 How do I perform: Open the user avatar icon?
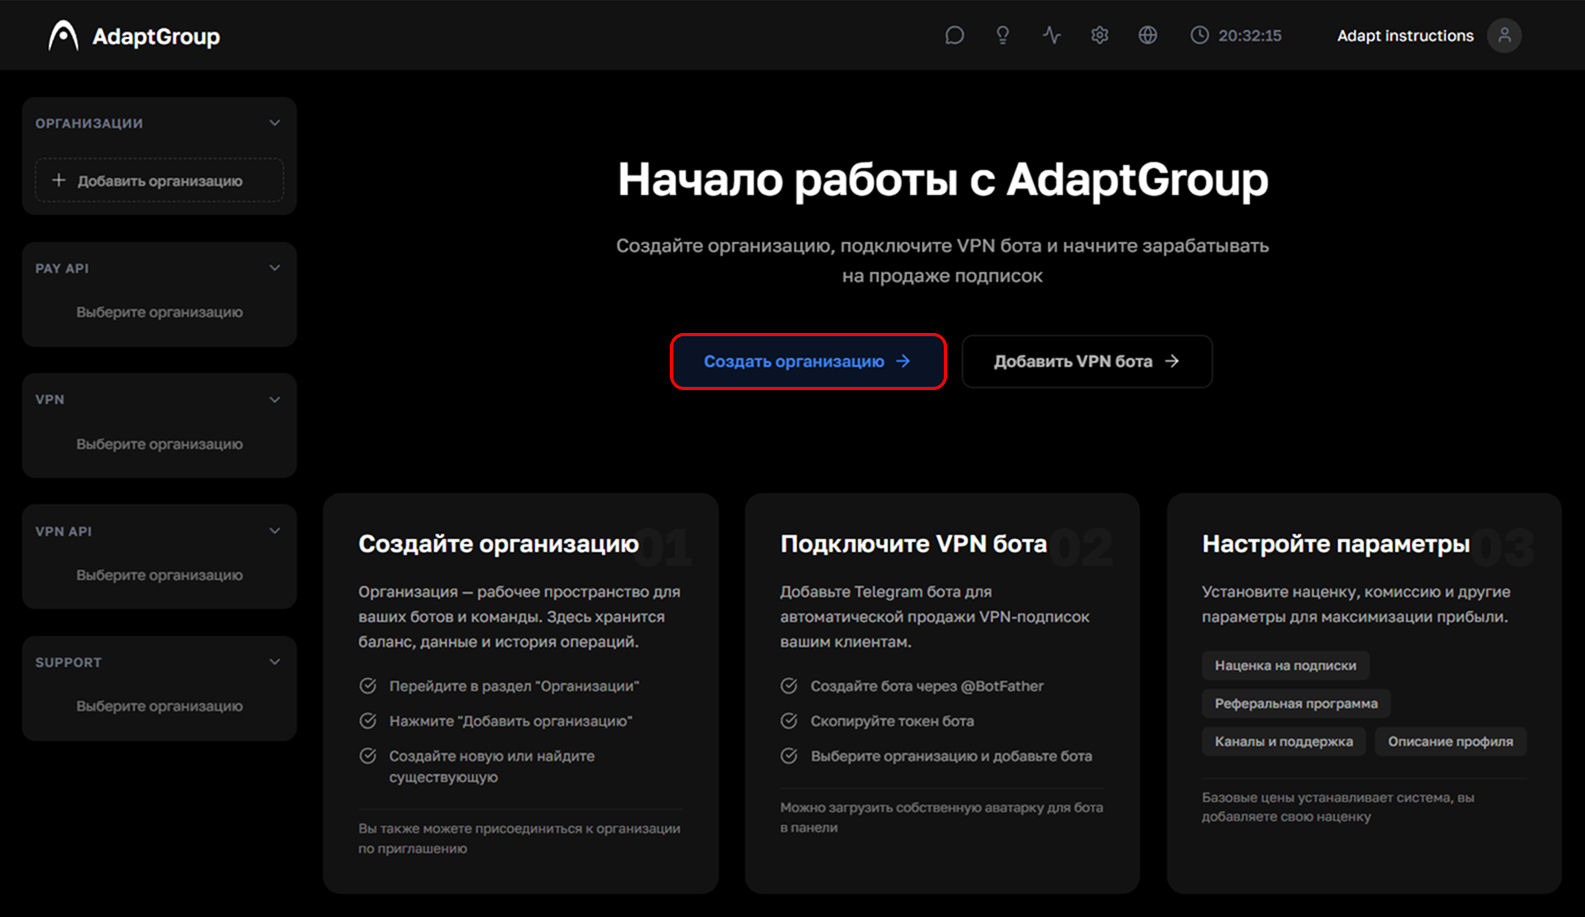coord(1504,36)
